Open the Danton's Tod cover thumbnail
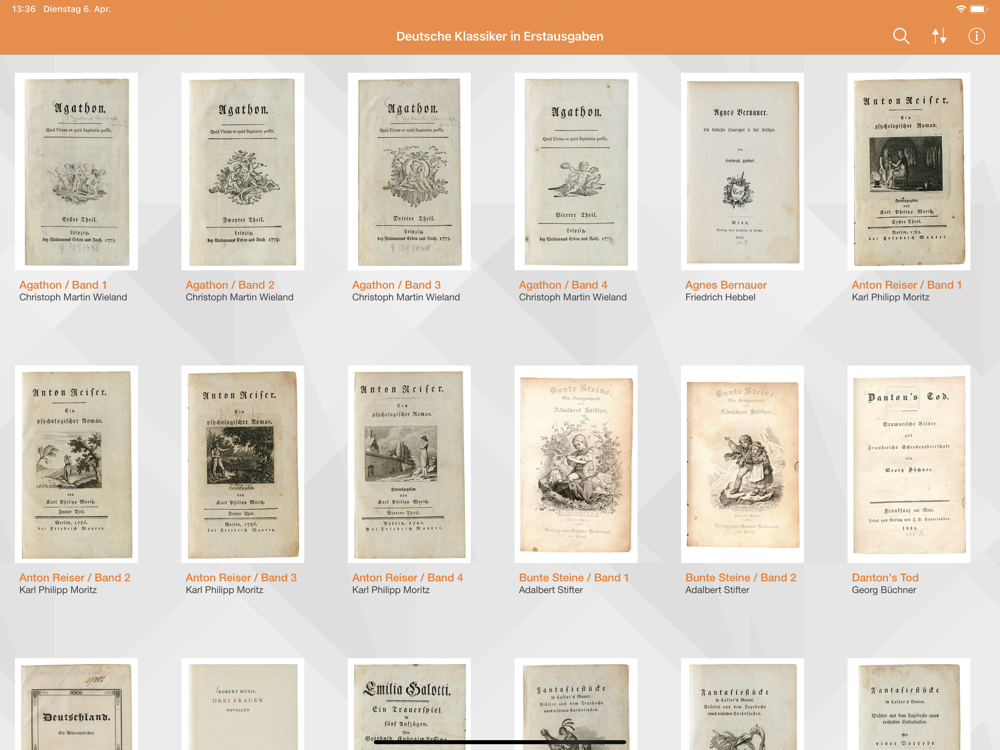Viewport: 1000px width, 750px height. click(x=909, y=464)
